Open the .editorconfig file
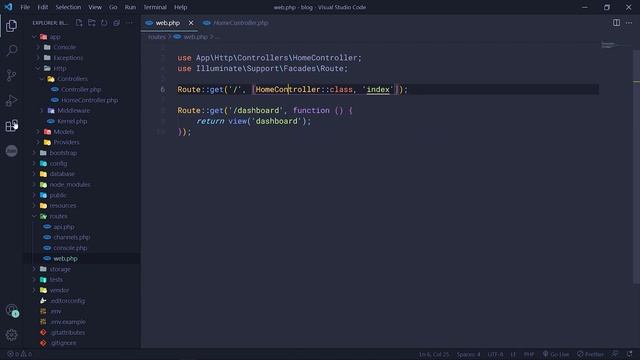640x360 pixels. 82,301
